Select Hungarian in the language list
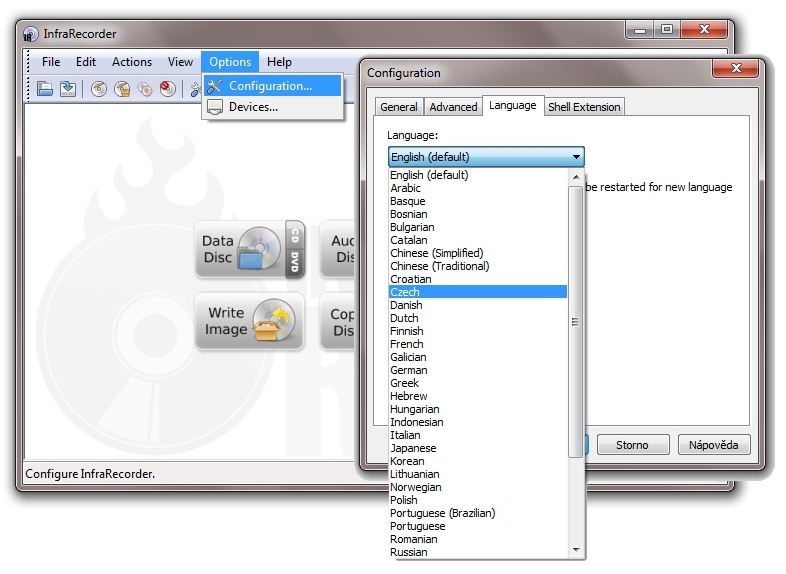The height and width of the screenshot is (574, 786). [478, 409]
